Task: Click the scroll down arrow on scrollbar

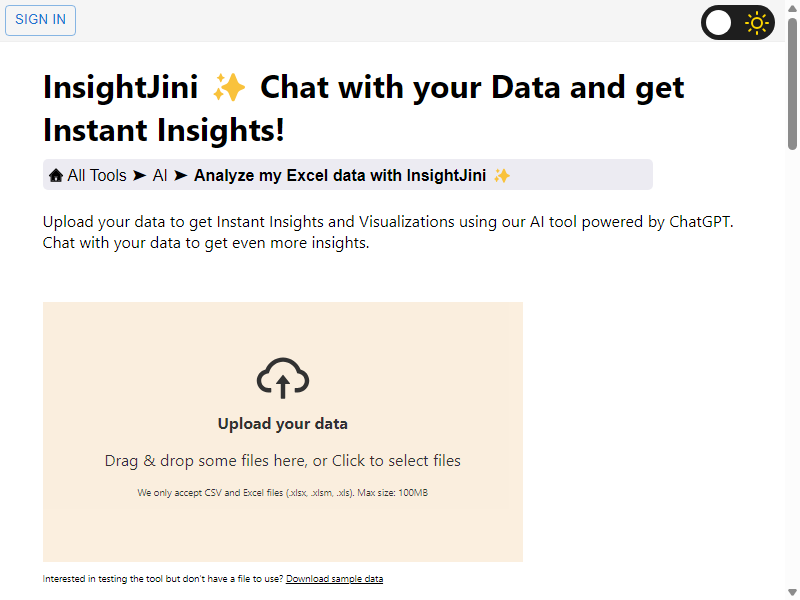Action: coord(792,592)
